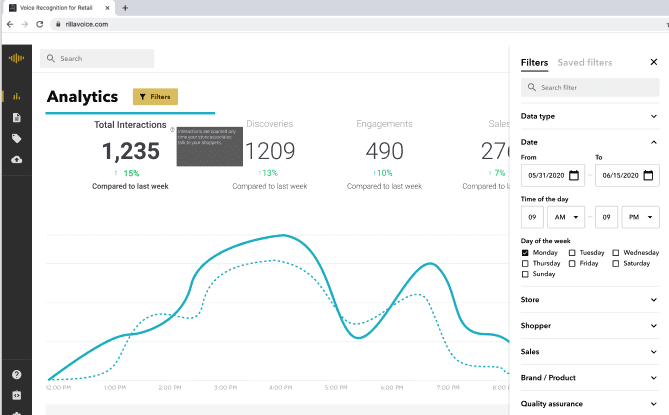This screenshot has width=669, height=415.
Task: Switch to the Saved filters tab
Action: click(x=585, y=63)
